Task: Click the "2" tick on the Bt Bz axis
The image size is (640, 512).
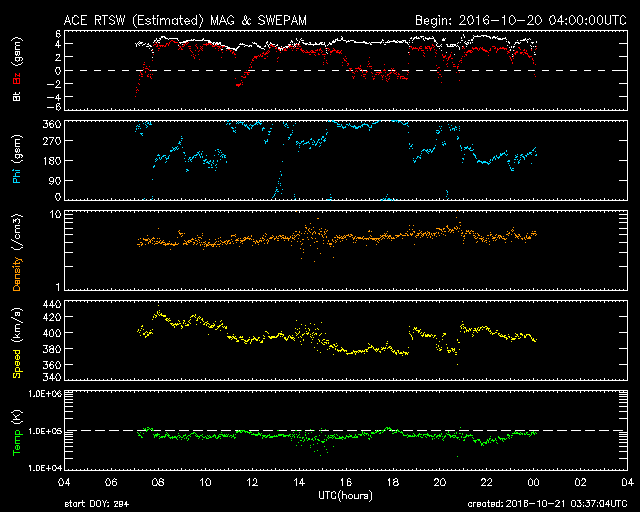Action: pos(58,57)
